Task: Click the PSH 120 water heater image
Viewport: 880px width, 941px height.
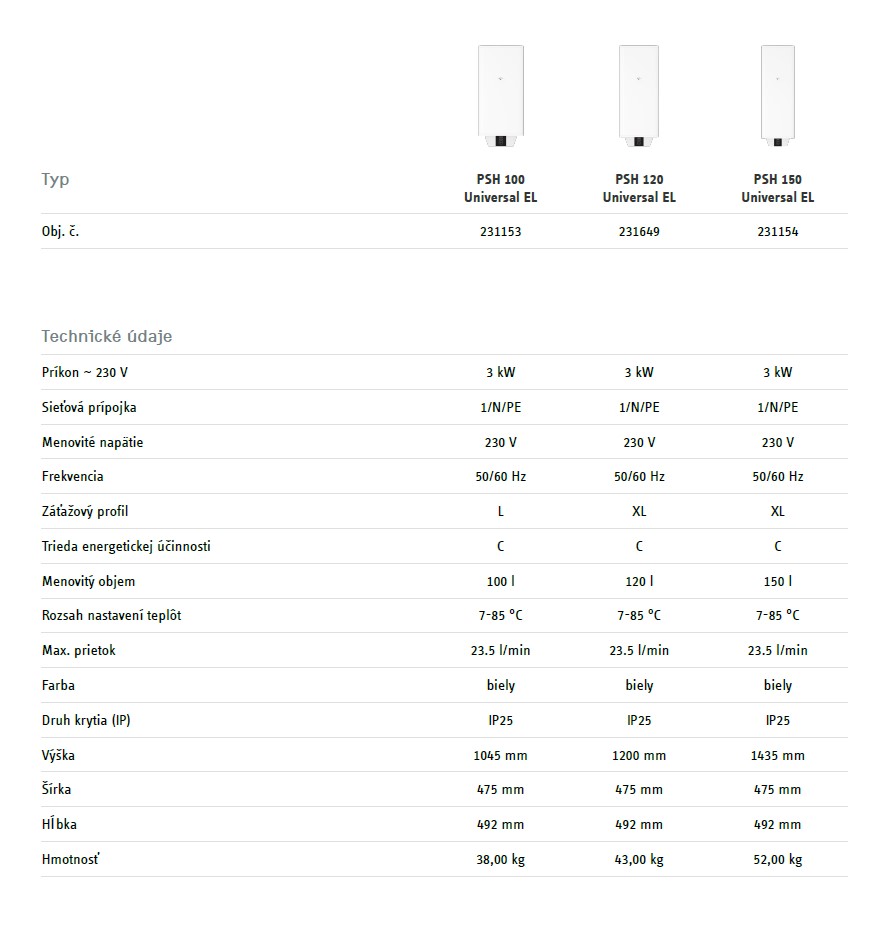Action: [639, 92]
